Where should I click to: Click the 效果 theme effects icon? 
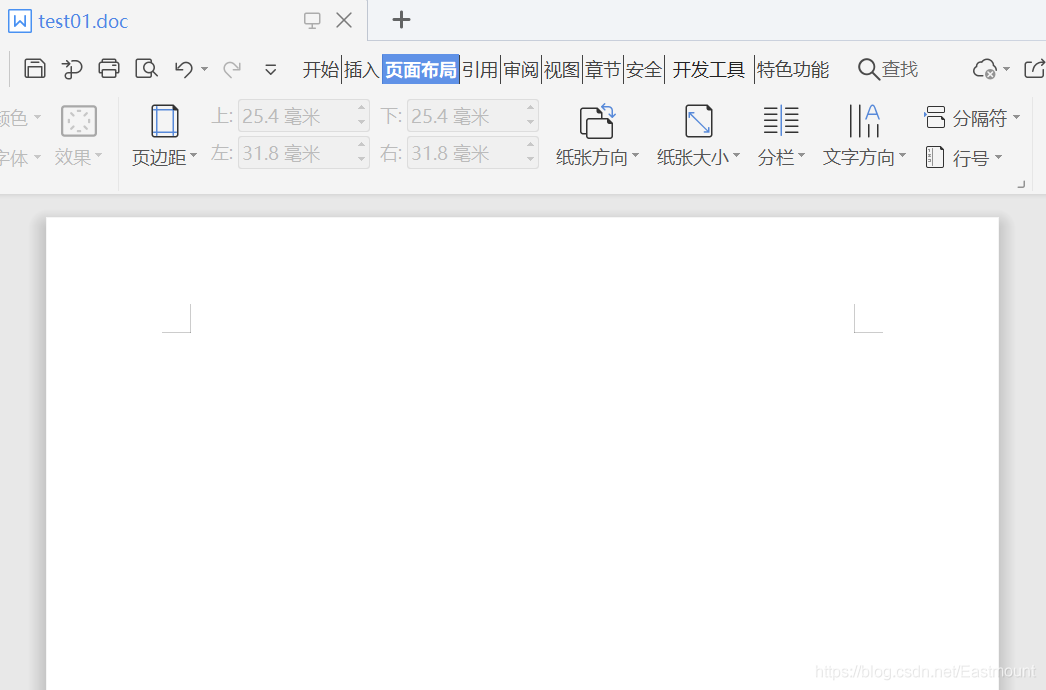coord(79,121)
